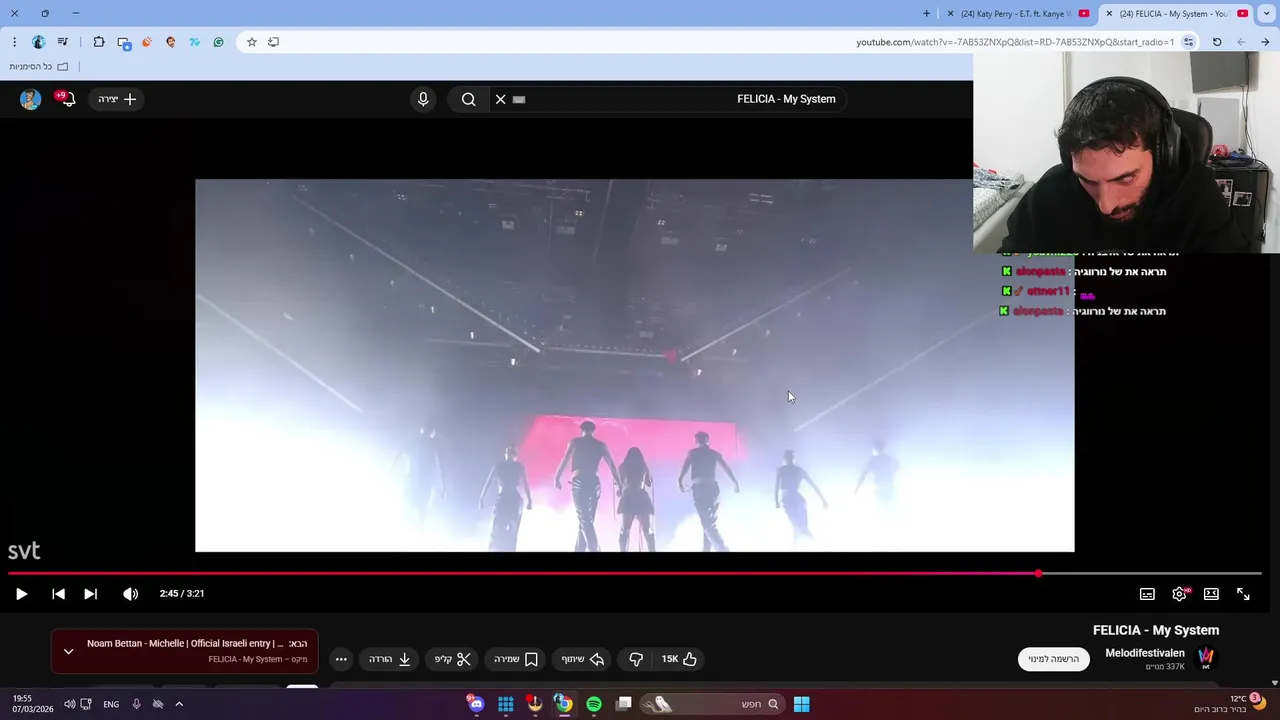Open Chrome media controls icon

point(62,42)
